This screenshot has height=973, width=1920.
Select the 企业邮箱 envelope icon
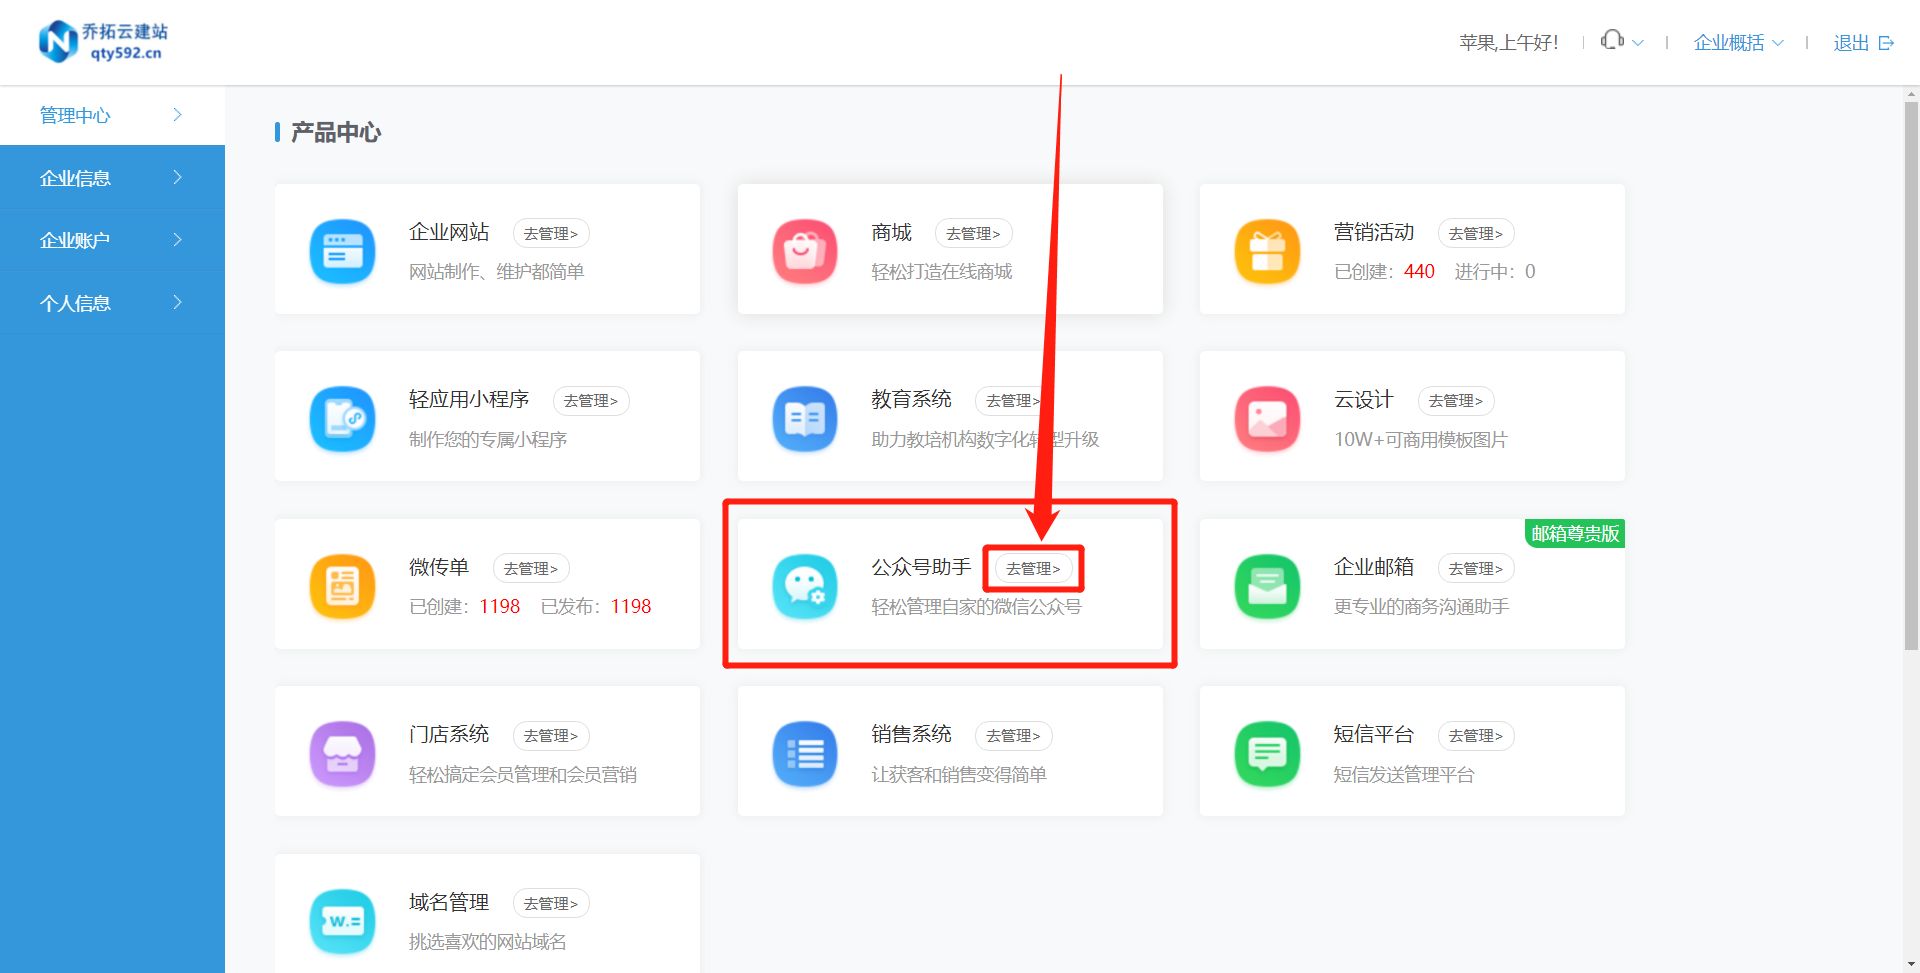pos(1267,586)
